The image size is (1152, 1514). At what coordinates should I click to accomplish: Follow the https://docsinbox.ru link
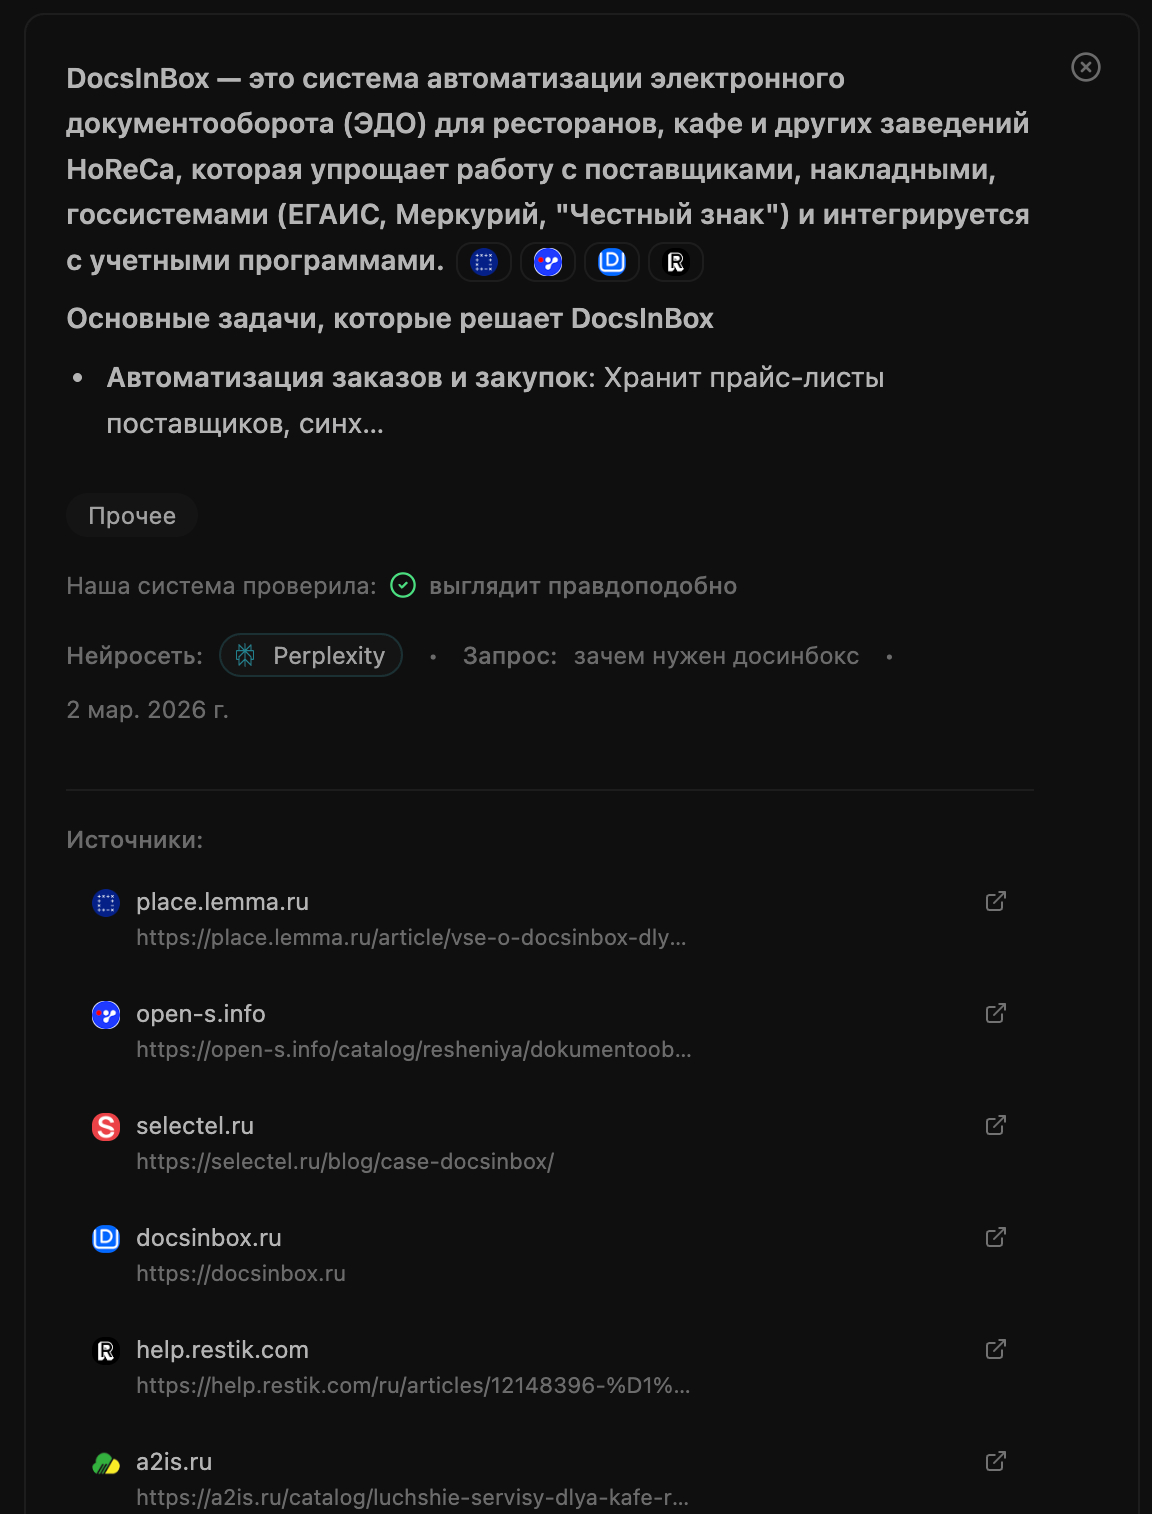click(x=241, y=1274)
